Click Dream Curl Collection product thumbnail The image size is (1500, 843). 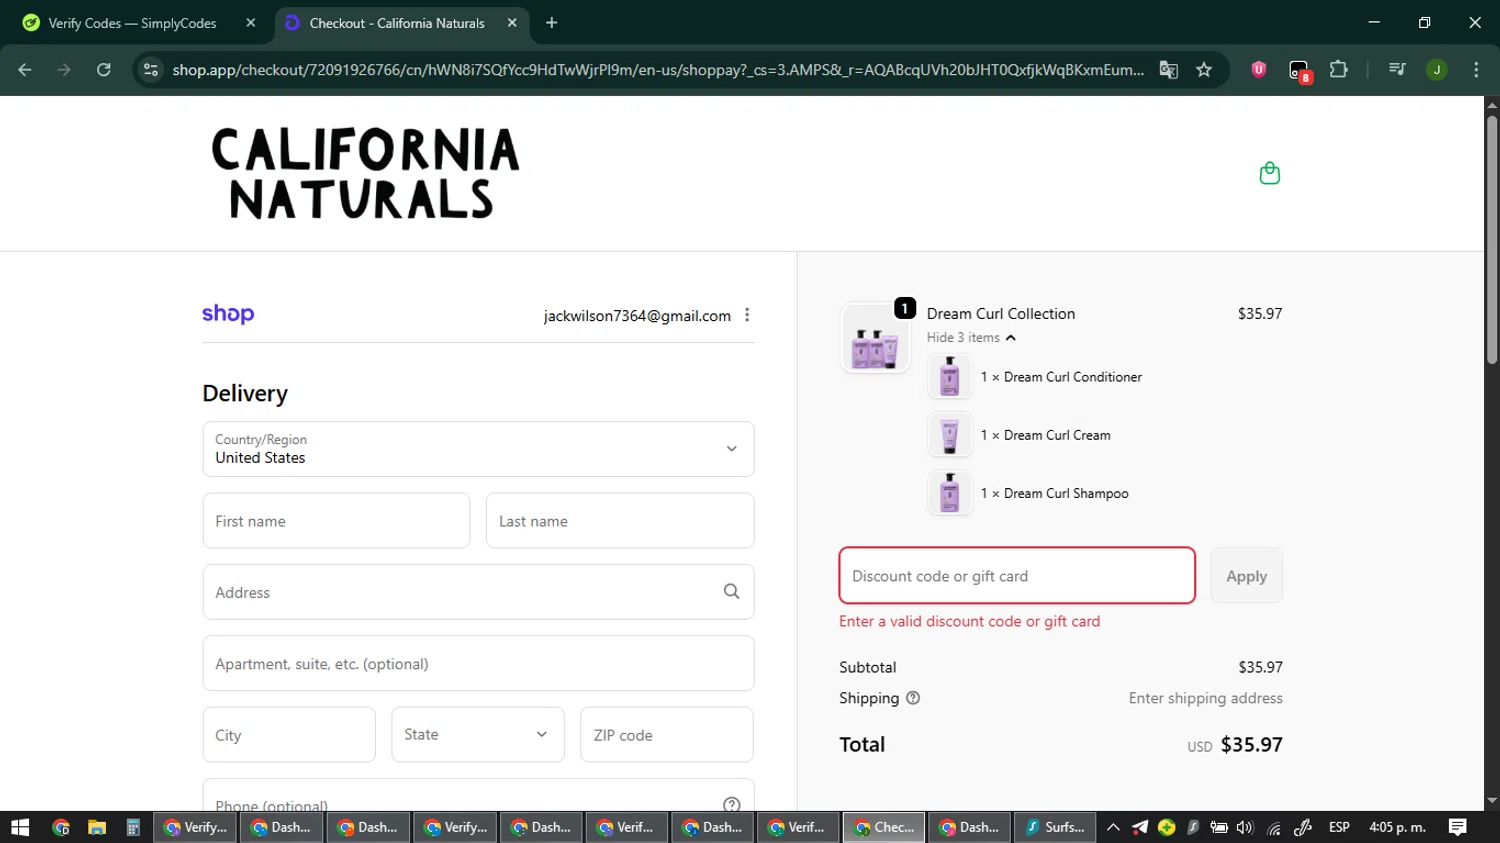(875, 337)
